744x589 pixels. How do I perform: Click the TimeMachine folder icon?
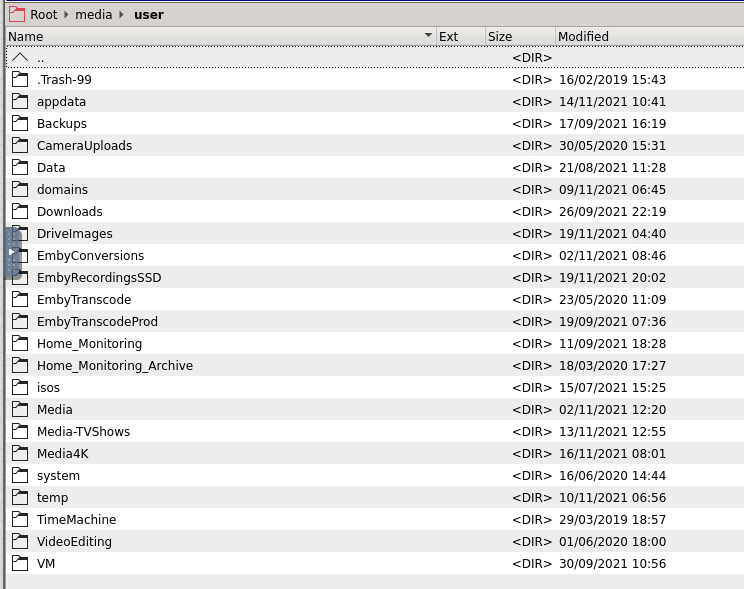[x=19, y=519]
